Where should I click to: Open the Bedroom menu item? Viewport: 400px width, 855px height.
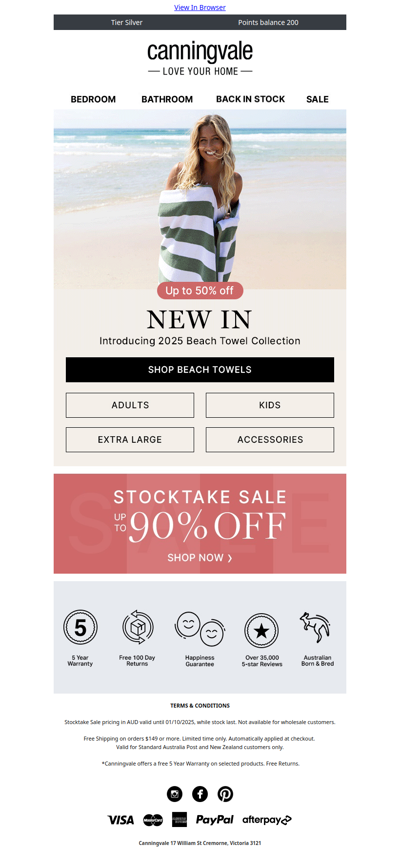93,99
